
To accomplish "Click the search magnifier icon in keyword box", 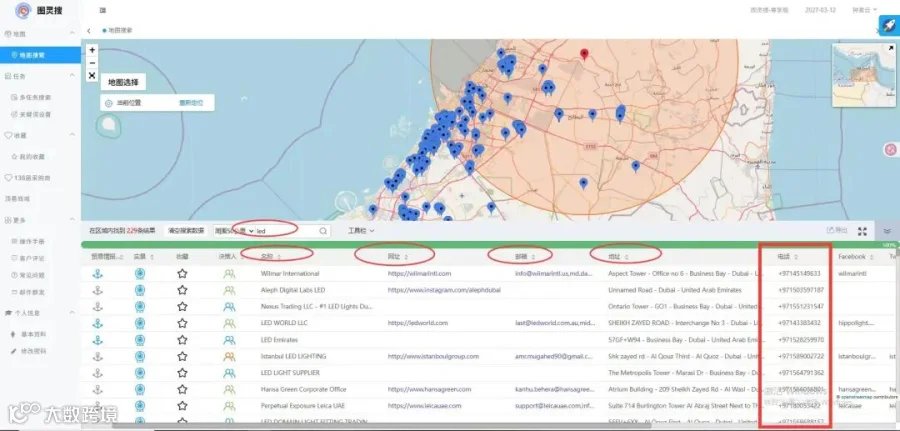I will point(323,231).
